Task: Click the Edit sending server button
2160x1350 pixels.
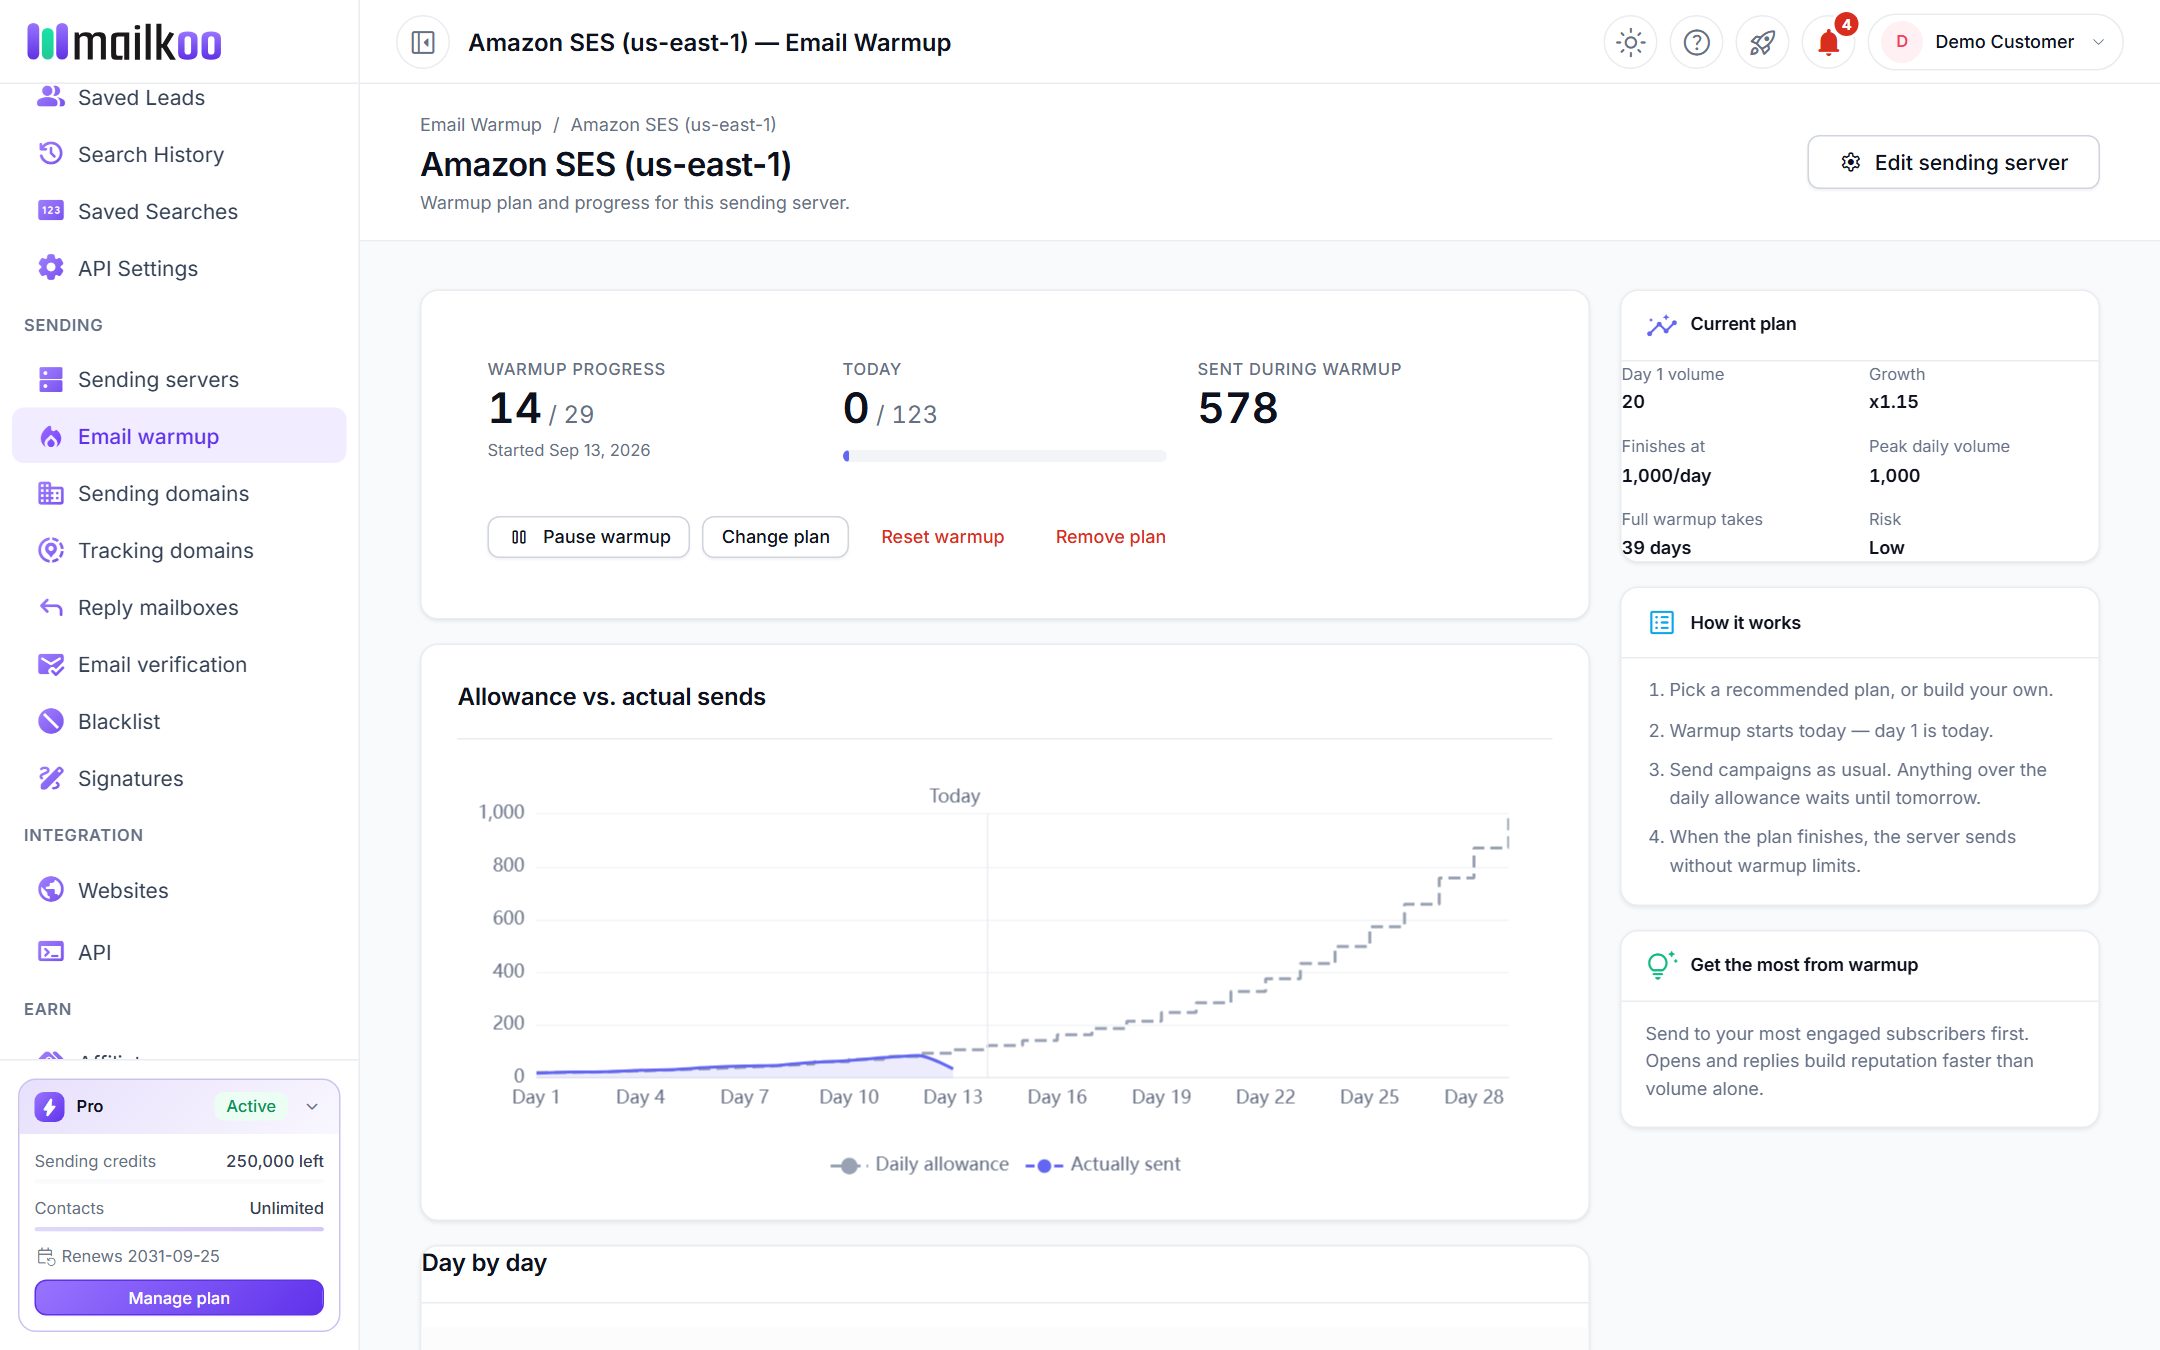Action: [x=1953, y=162]
